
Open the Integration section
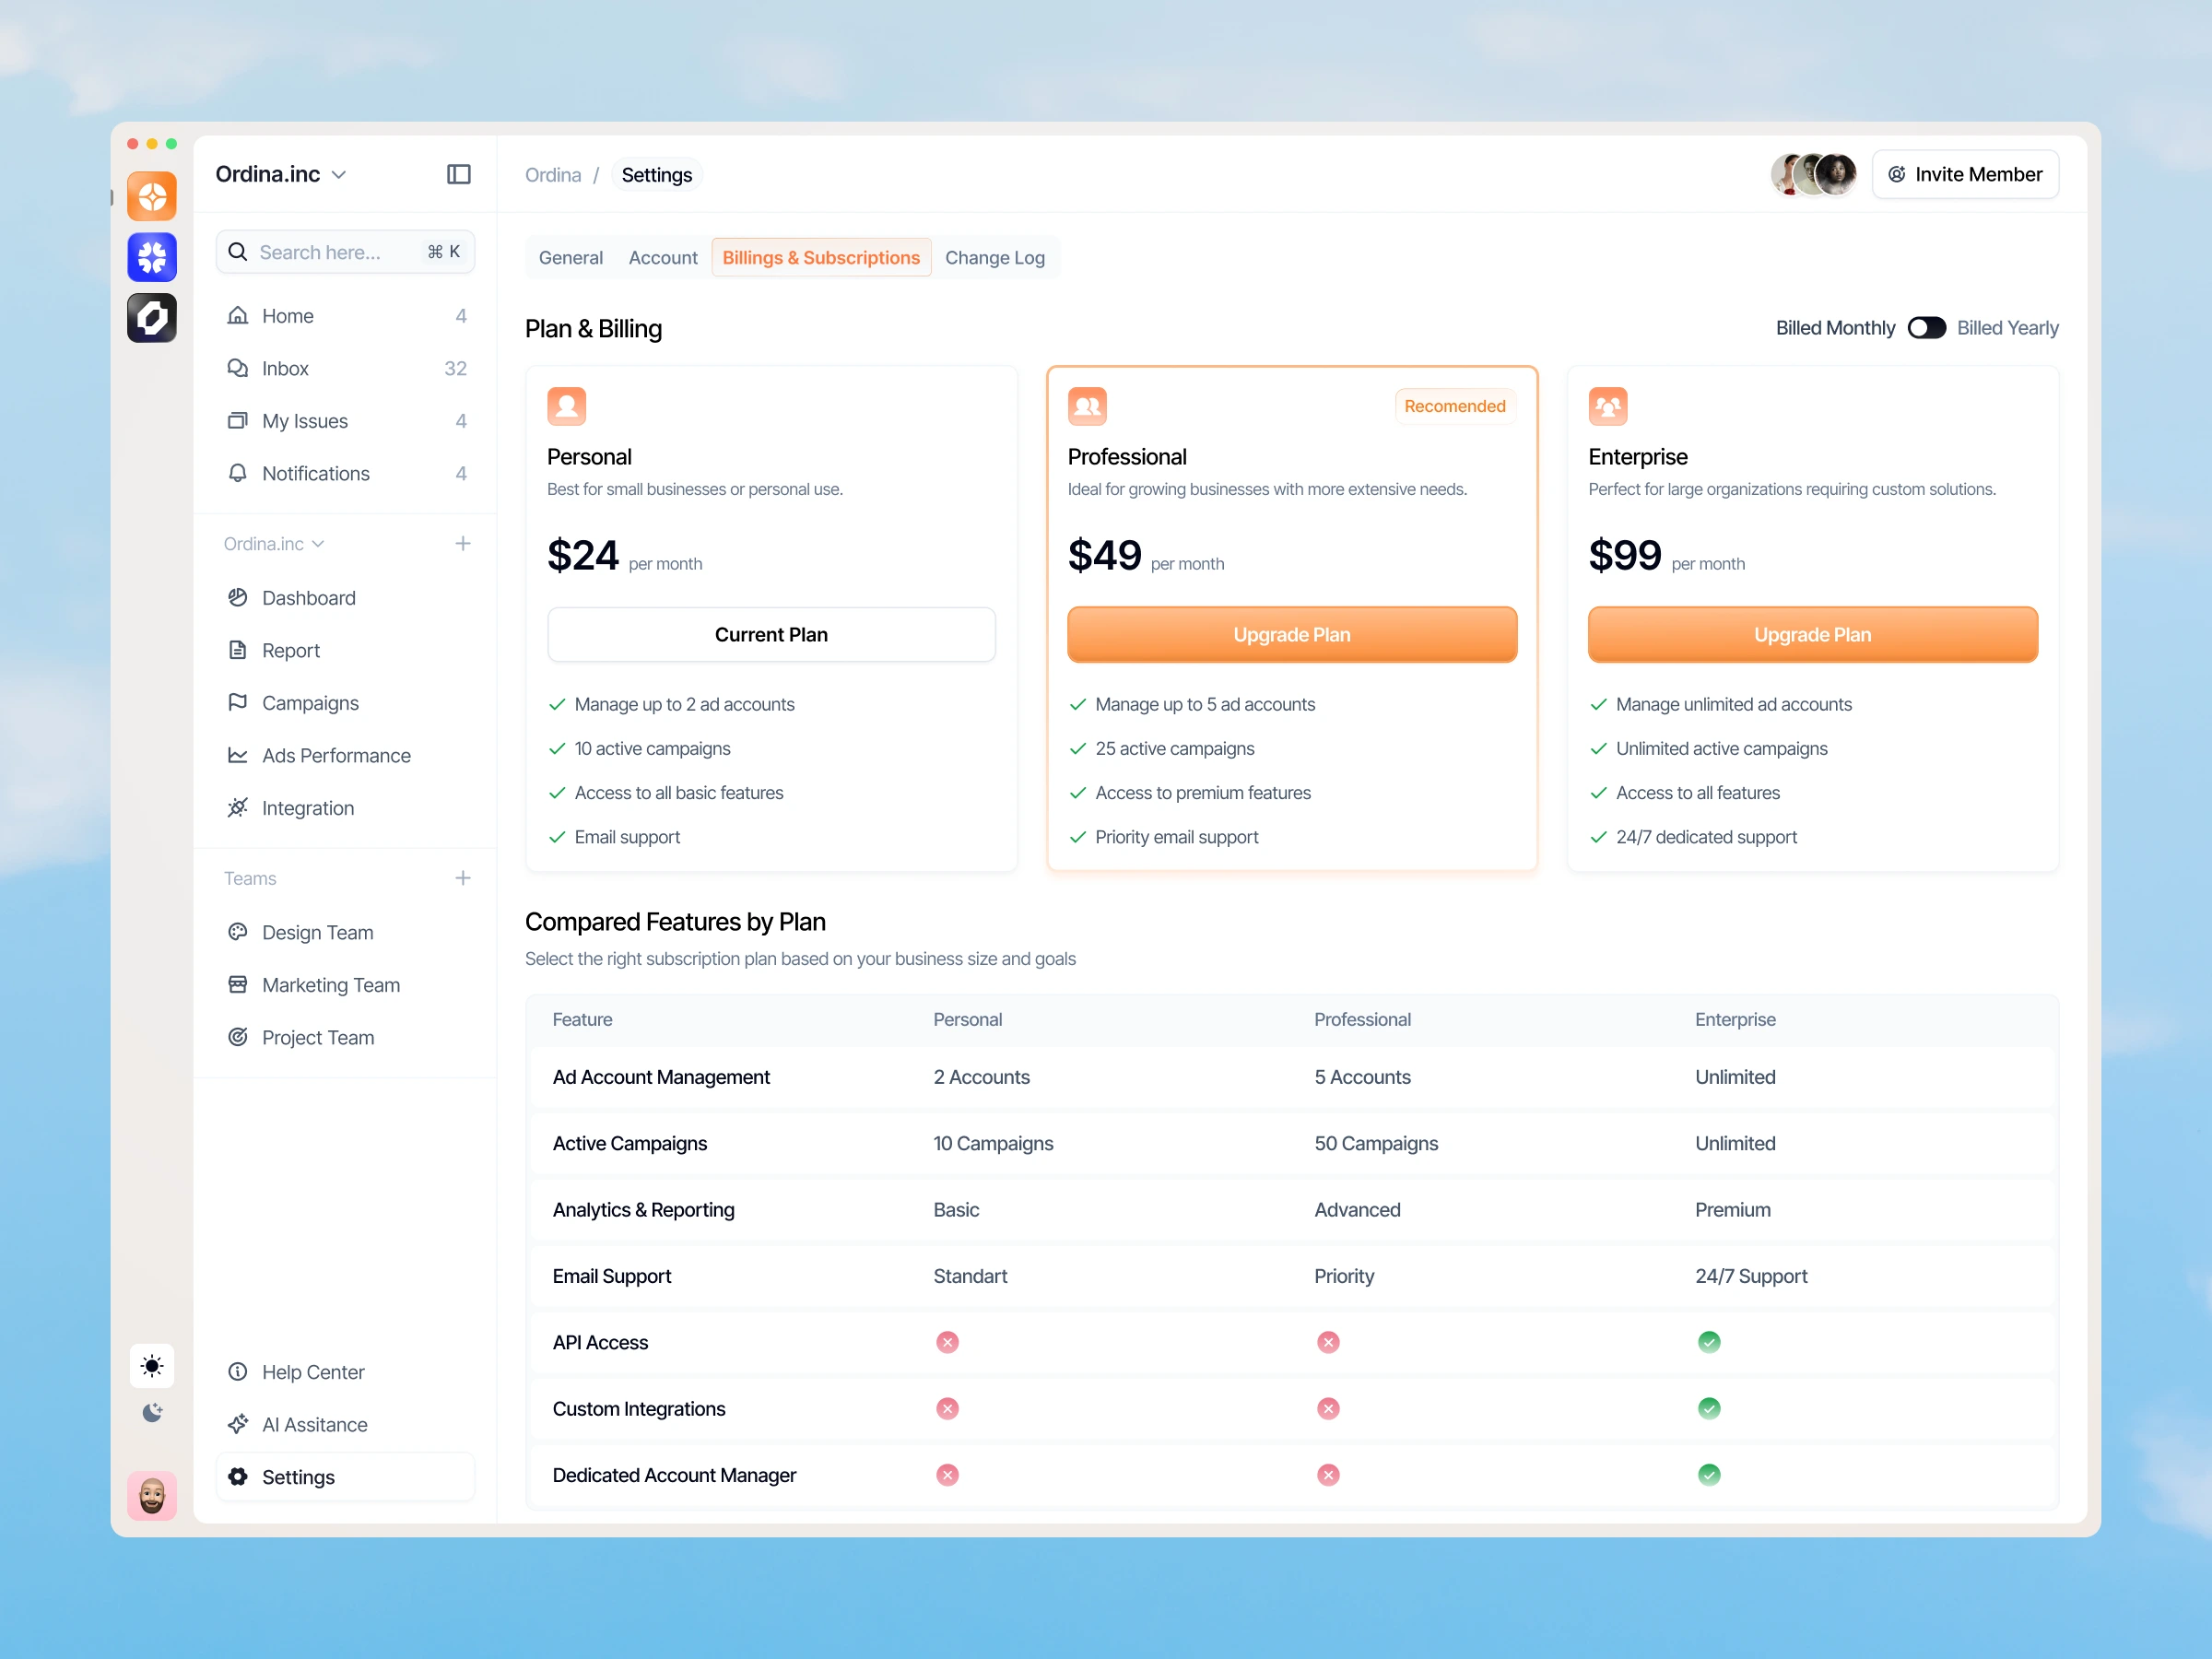click(307, 808)
